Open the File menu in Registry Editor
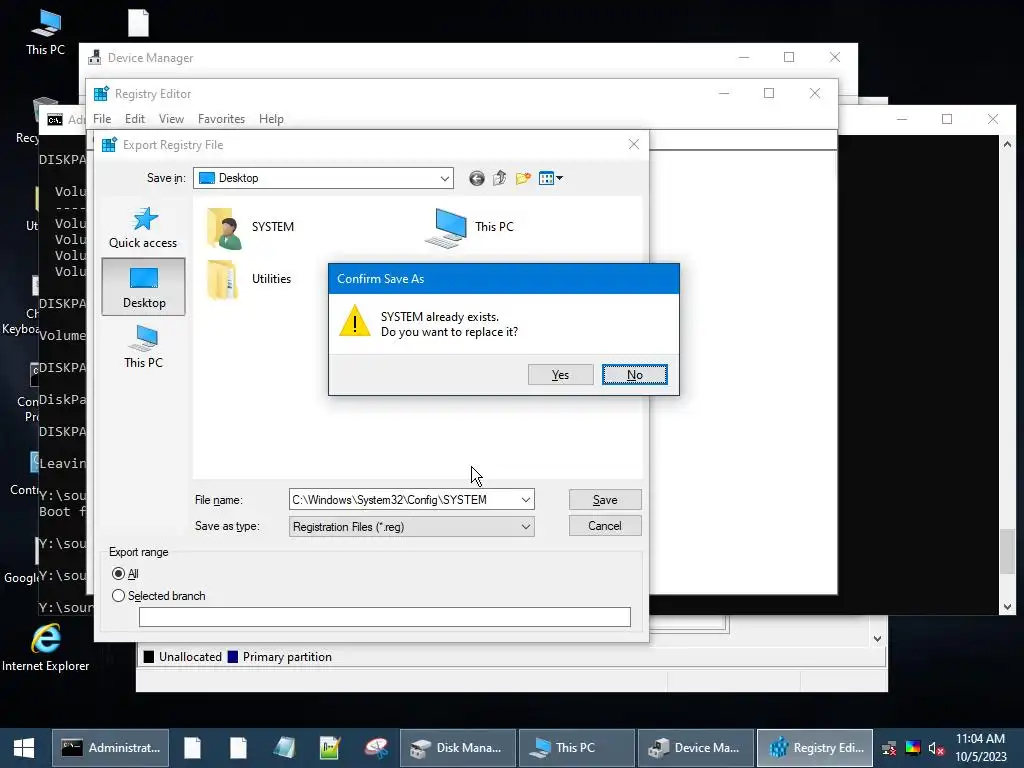The height and width of the screenshot is (768, 1024). coord(102,119)
